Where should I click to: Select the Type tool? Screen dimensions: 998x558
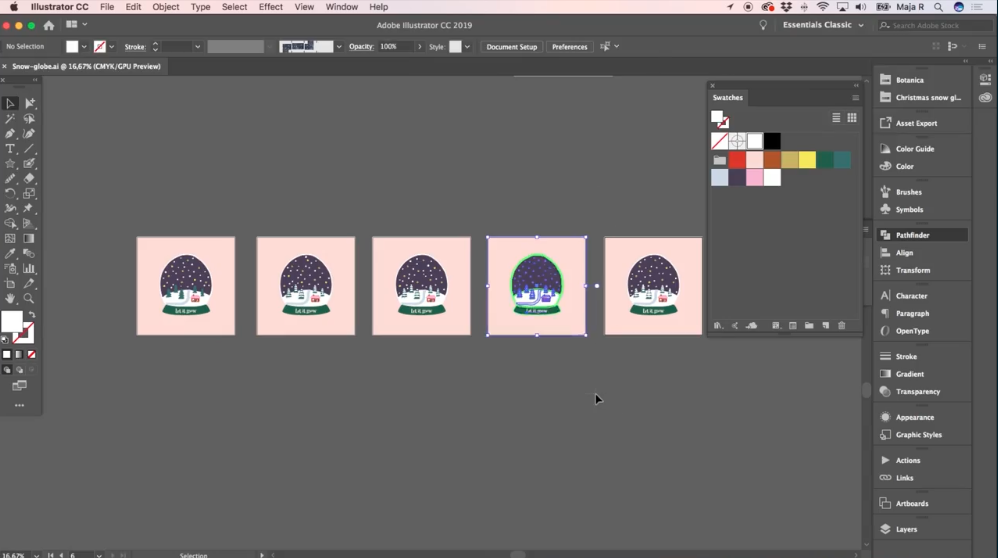[10, 148]
